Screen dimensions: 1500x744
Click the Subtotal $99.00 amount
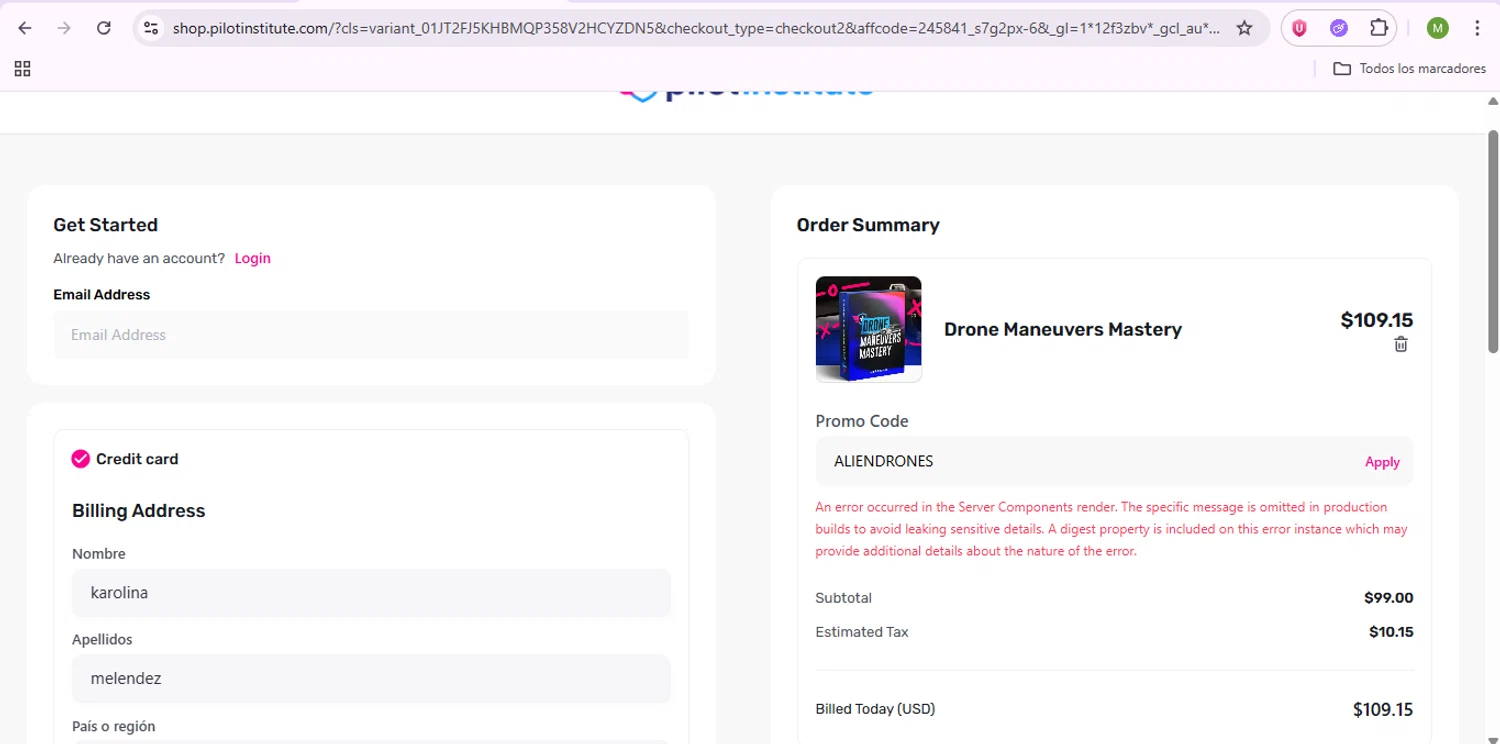[1388, 598]
